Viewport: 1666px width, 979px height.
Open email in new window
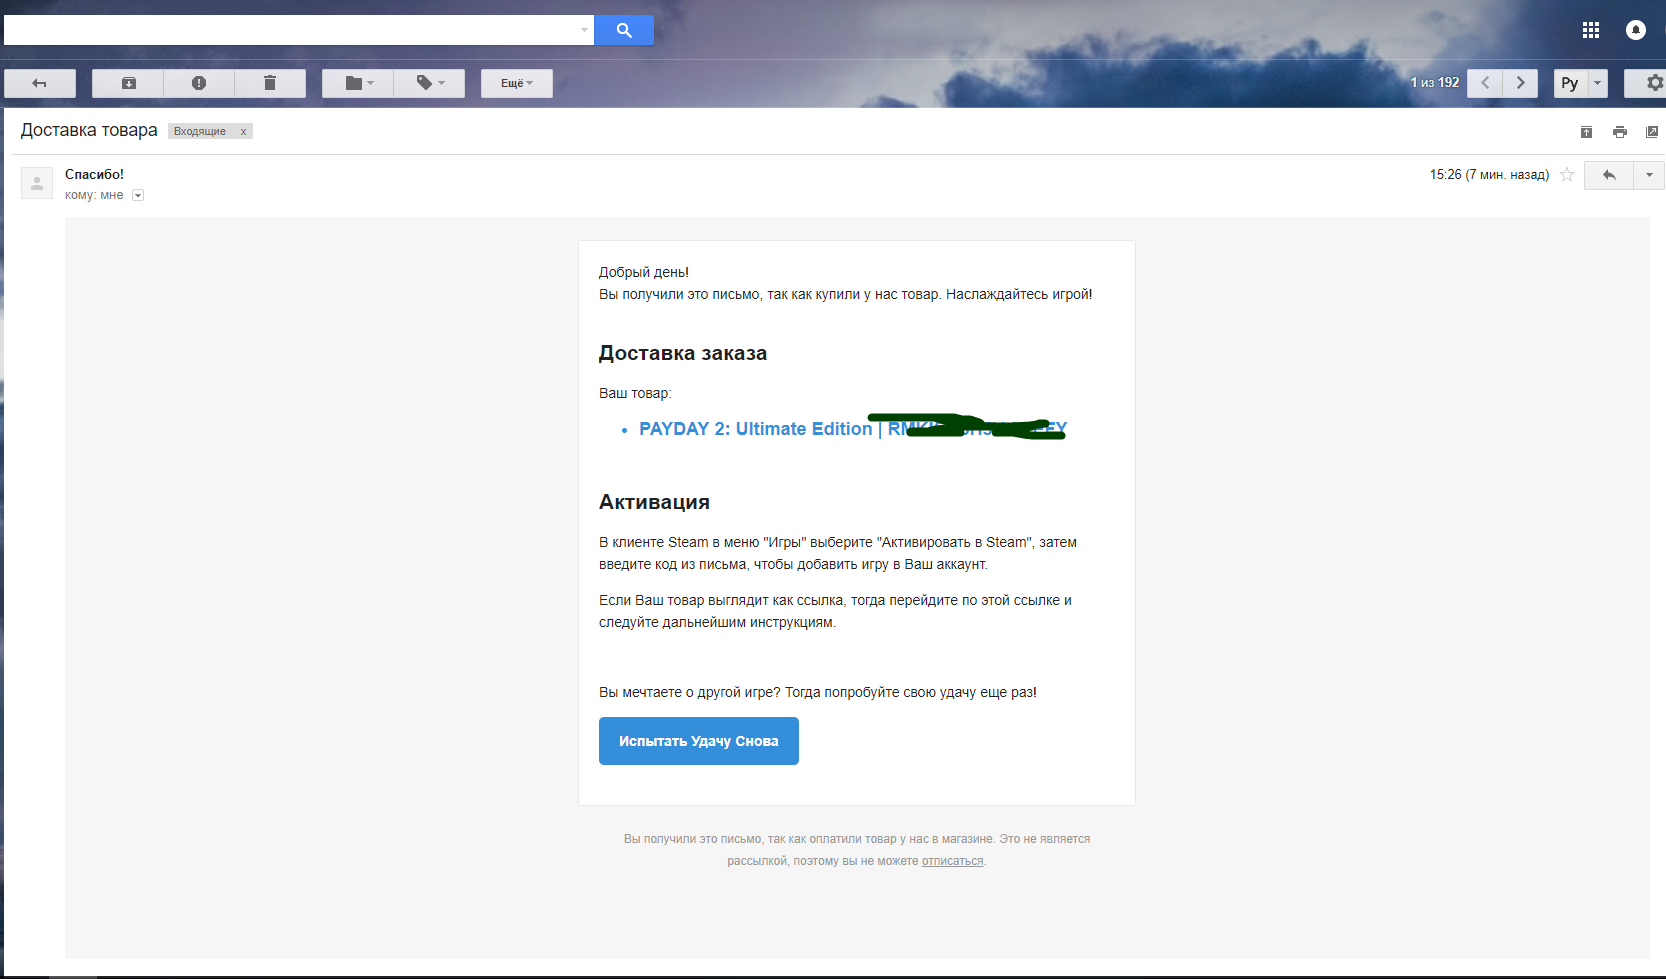[x=1651, y=132]
